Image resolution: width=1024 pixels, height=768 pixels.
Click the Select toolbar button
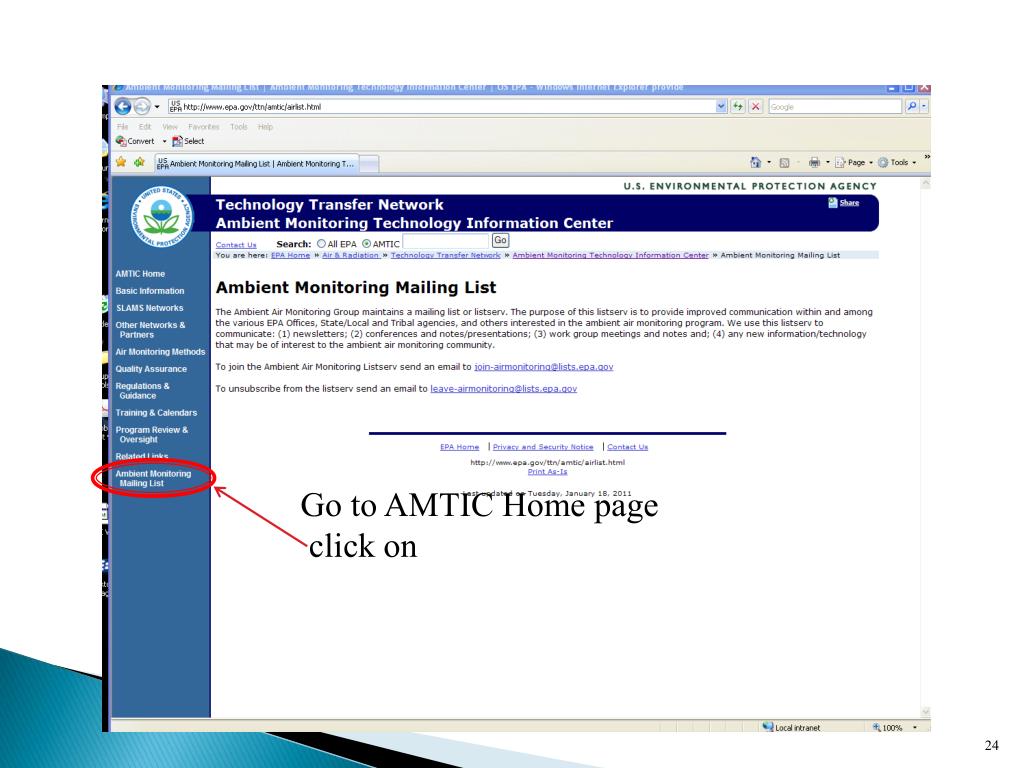pos(188,141)
